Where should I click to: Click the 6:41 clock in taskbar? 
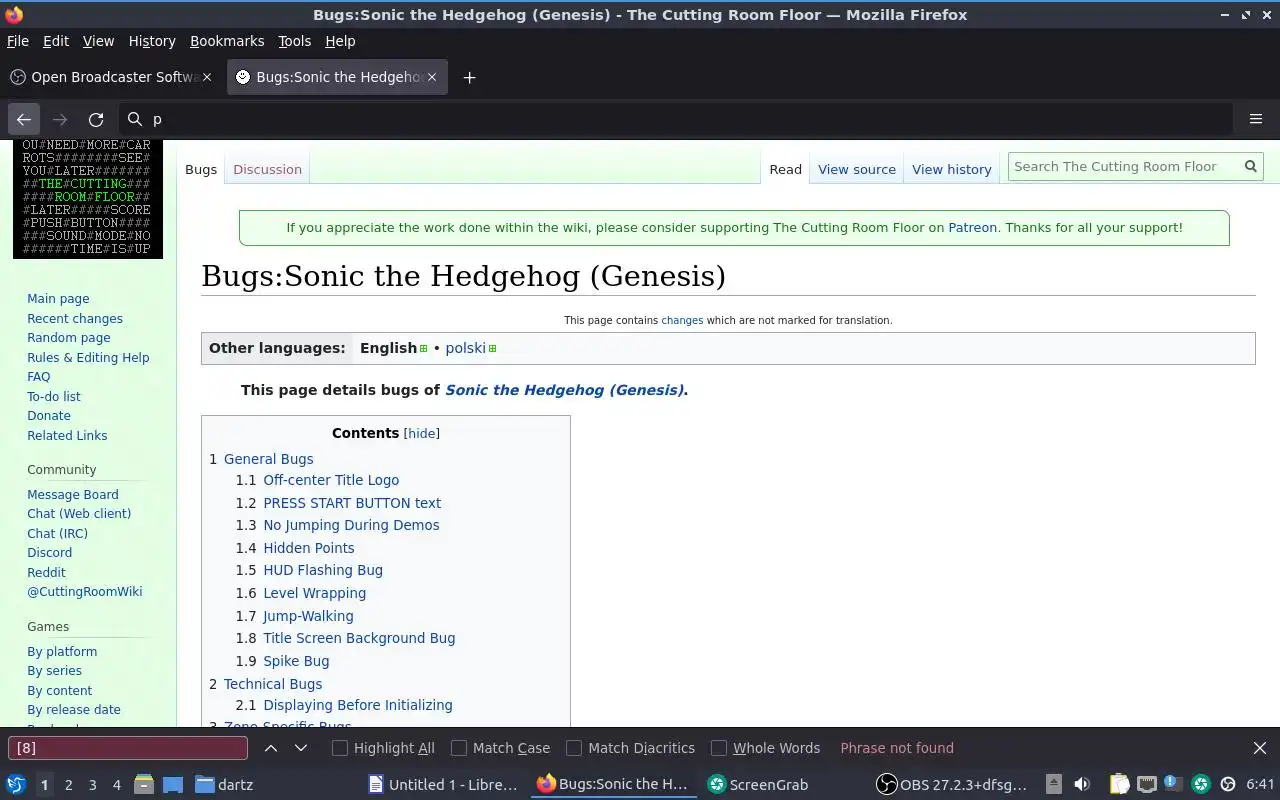[x=1260, y=784]
